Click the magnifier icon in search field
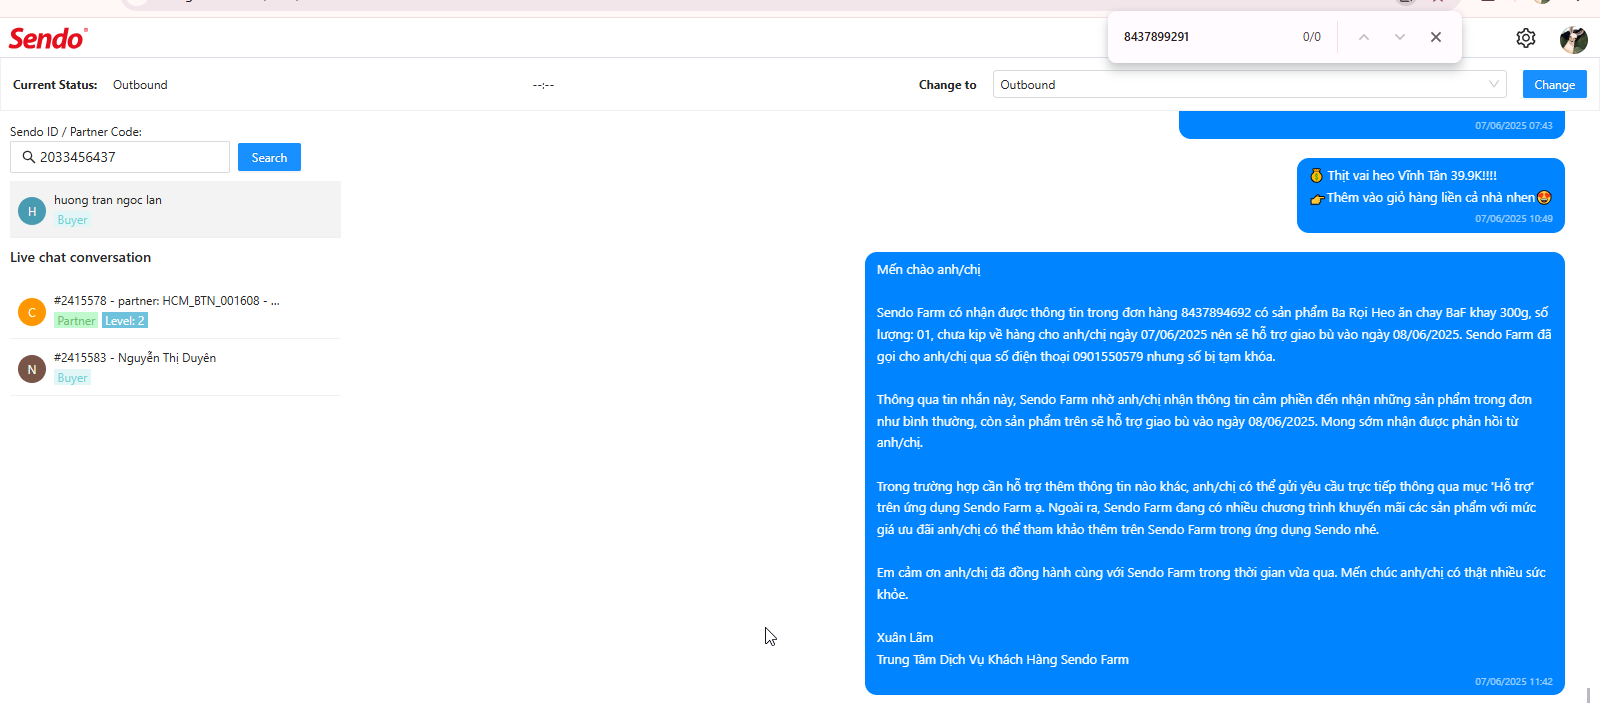1600x706 pixels. [28, 157]
